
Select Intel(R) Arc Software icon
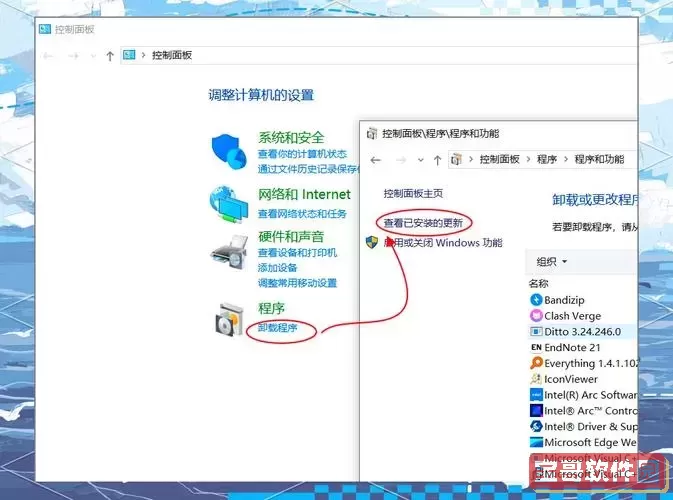tap(536, 395)
